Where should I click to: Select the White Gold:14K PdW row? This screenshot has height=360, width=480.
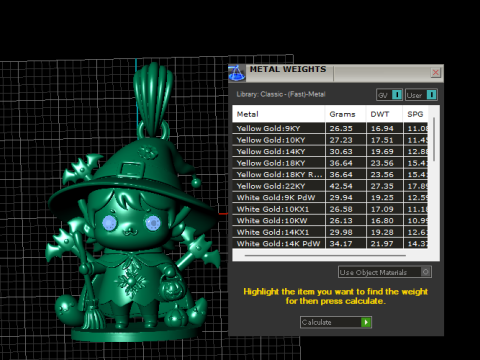click(x=330, y=243)
